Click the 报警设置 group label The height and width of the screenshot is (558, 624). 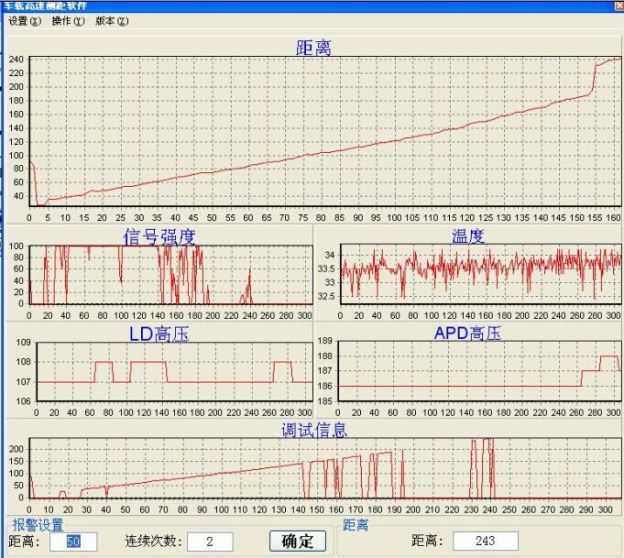point(38,525)
